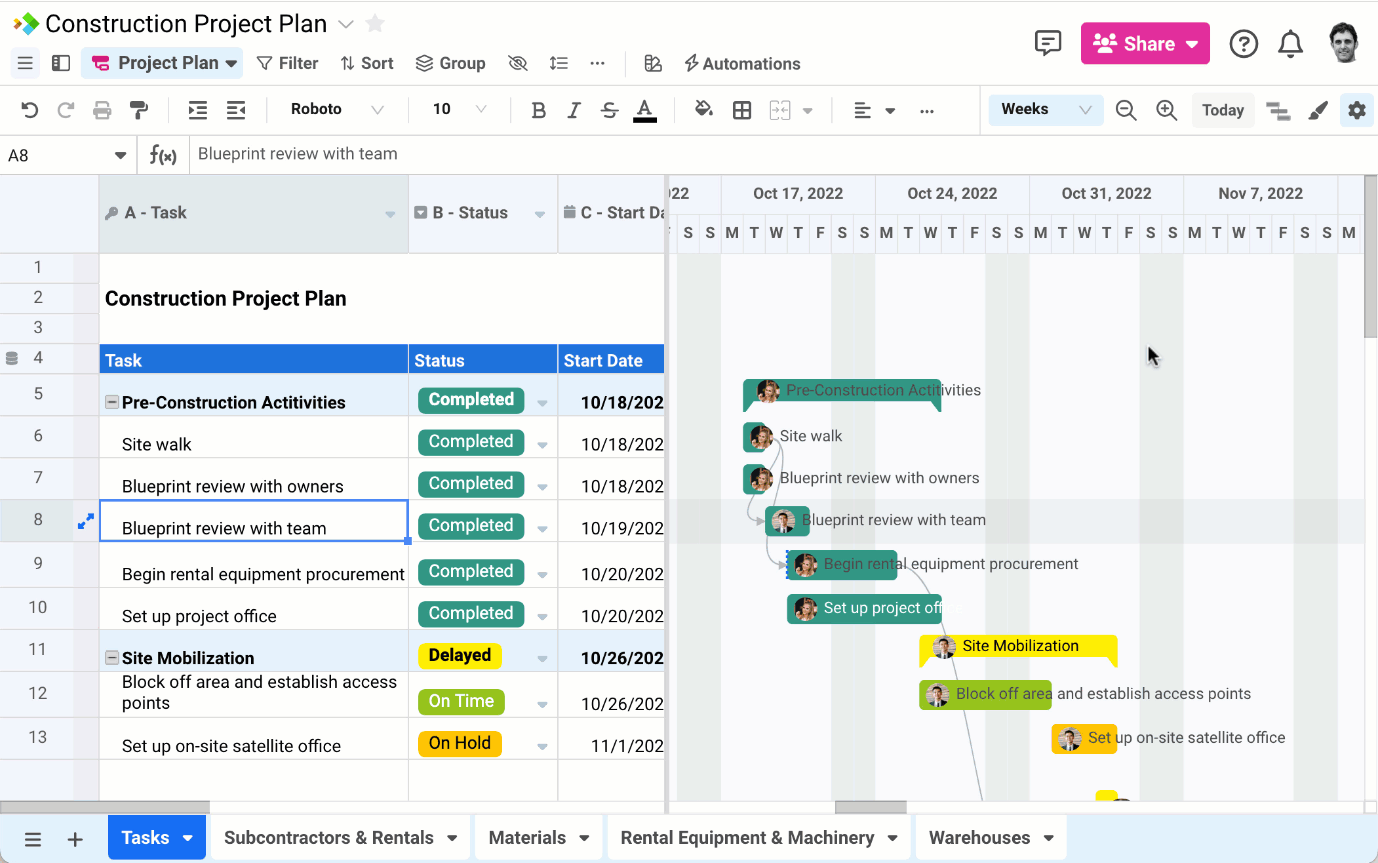Select the Group icon
Viewport: 1378px width, 863px height.
click(450, 63)
